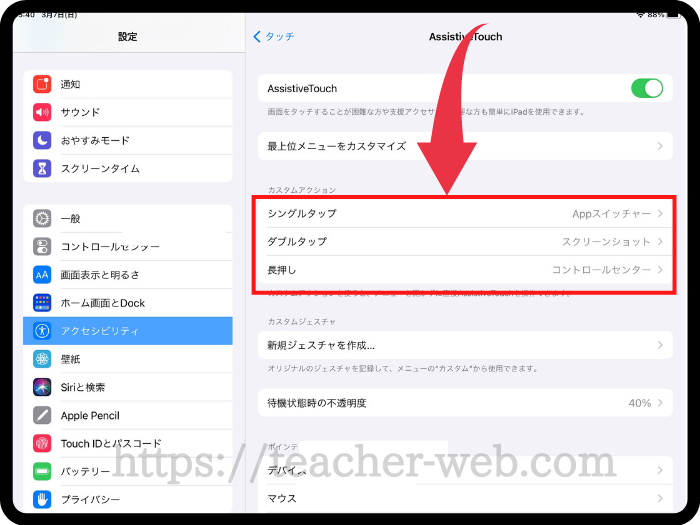Viewport: 700px width, 525px height.
Task: Tap シングルタップ custom action label
Action: pyautogui.click(x=302, y=214)
